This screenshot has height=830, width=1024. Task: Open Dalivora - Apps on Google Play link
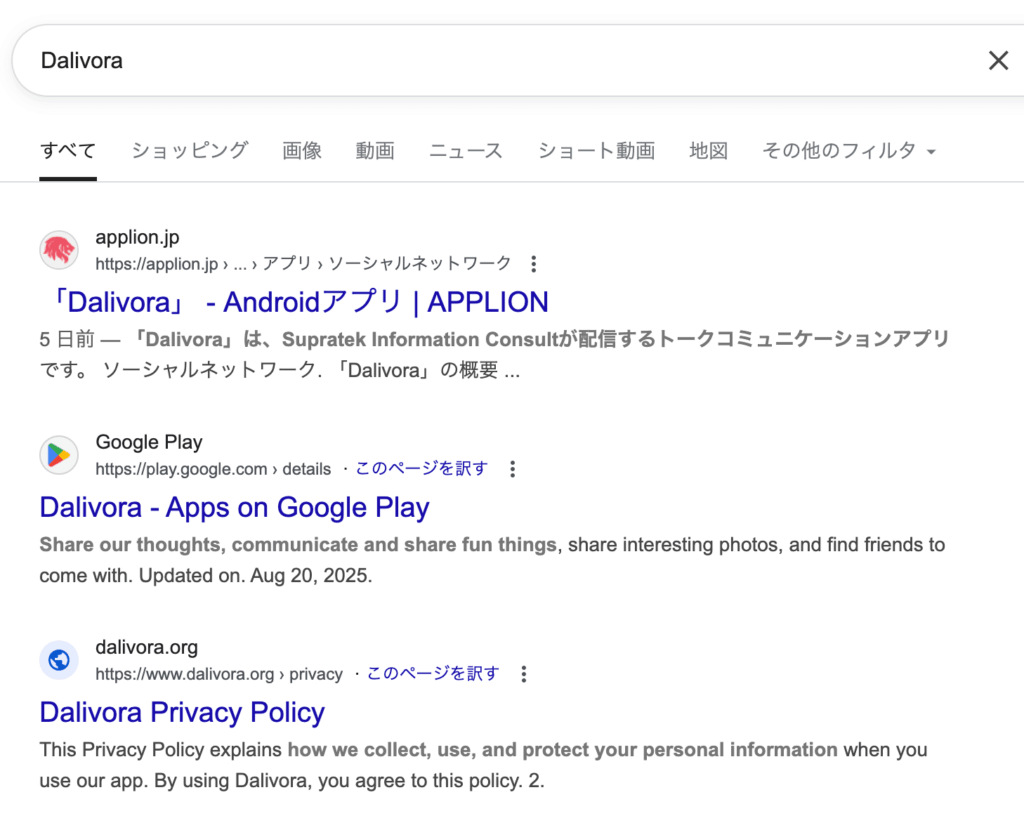click(x=234, y=507)
